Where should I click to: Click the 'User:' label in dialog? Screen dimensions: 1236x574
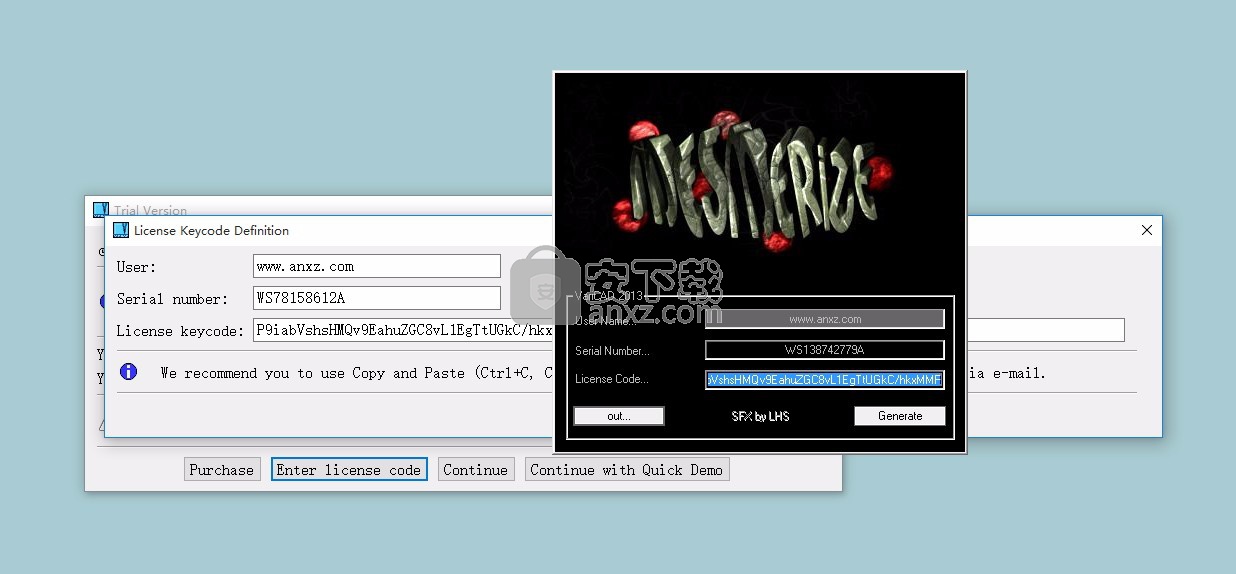(x=136, y=267)
